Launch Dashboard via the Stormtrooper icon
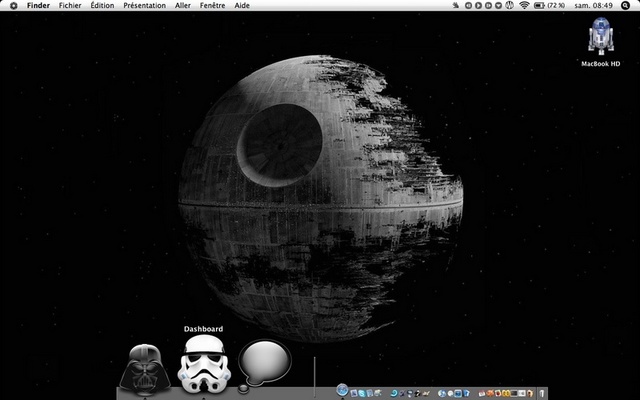This screenshot has width=640, height=400. pos(203,367)
